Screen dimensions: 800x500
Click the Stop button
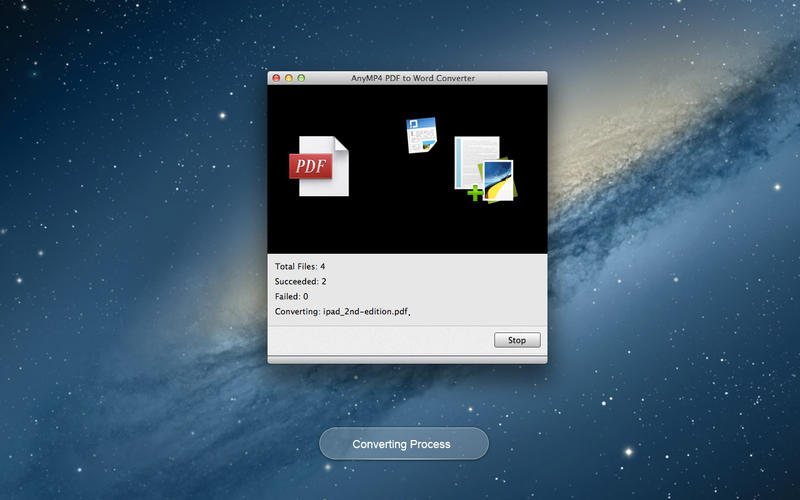pyautogui.click(x=517, y=340)
